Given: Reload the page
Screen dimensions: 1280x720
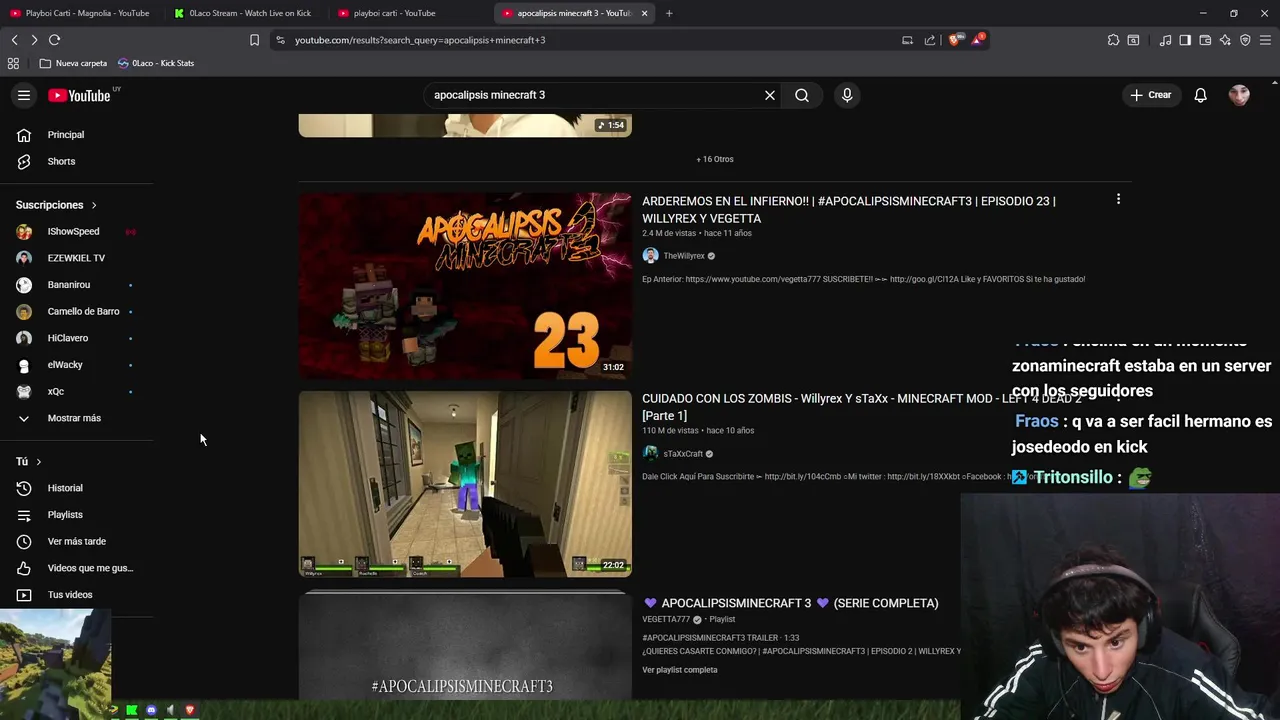Looking at the screenshot, I should (54, 40).
